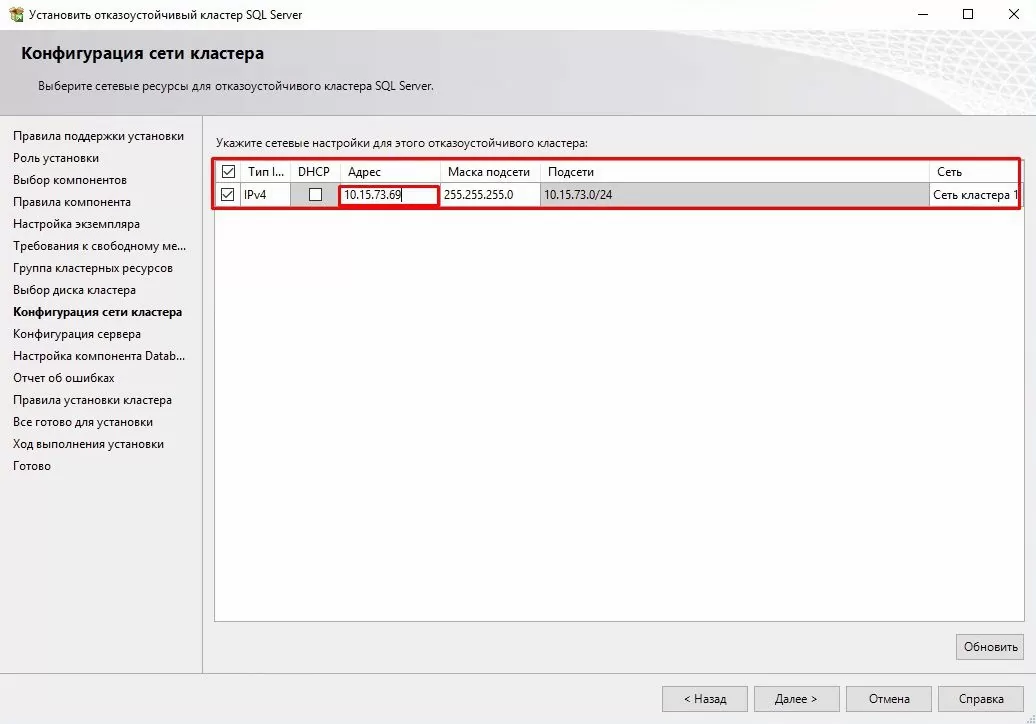Click the subnet cell 10.15.73.0/24
The image size is (1036, 724).
tap(735, 195)
